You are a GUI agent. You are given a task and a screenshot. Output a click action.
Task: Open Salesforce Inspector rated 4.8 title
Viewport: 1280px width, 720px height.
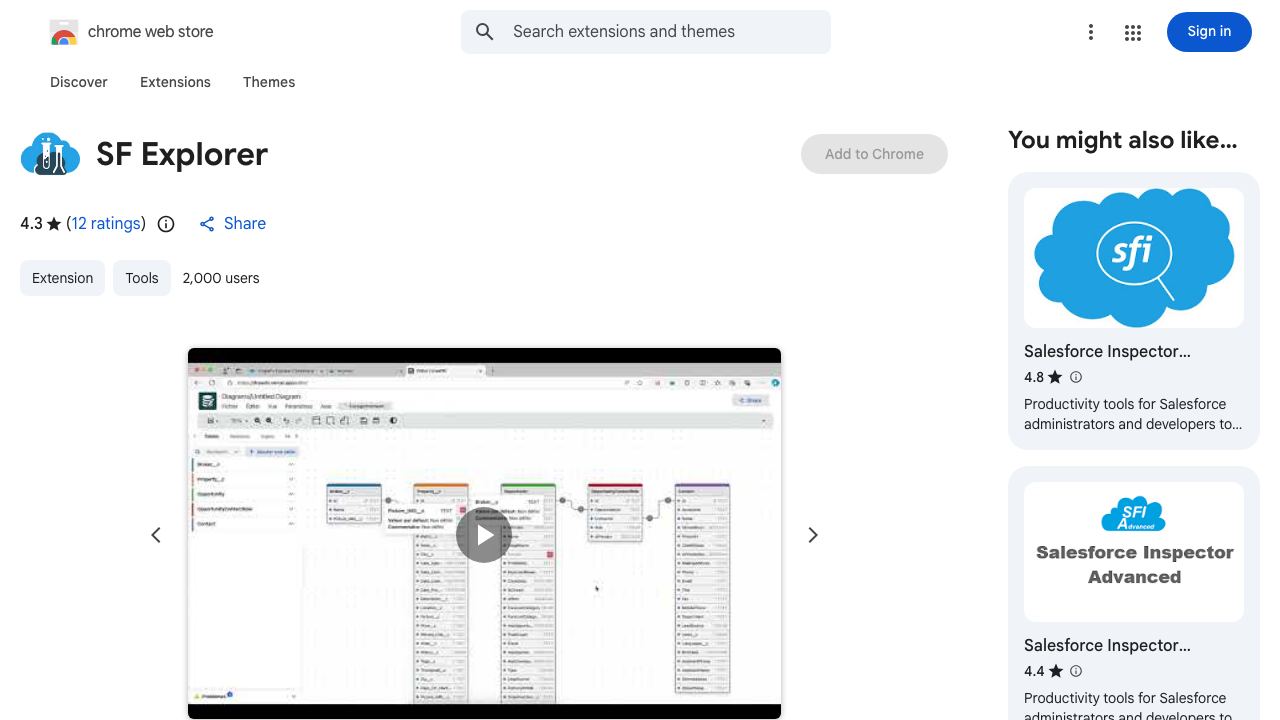[1107, 351]
